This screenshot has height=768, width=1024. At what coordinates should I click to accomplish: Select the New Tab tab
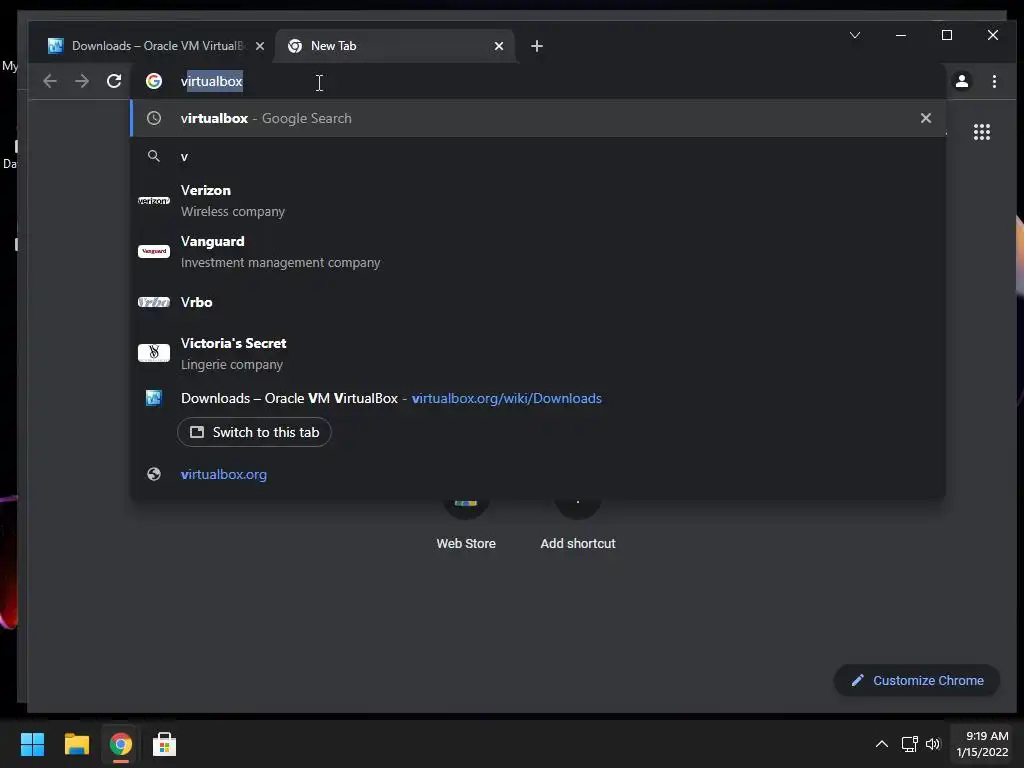[394, 46]
